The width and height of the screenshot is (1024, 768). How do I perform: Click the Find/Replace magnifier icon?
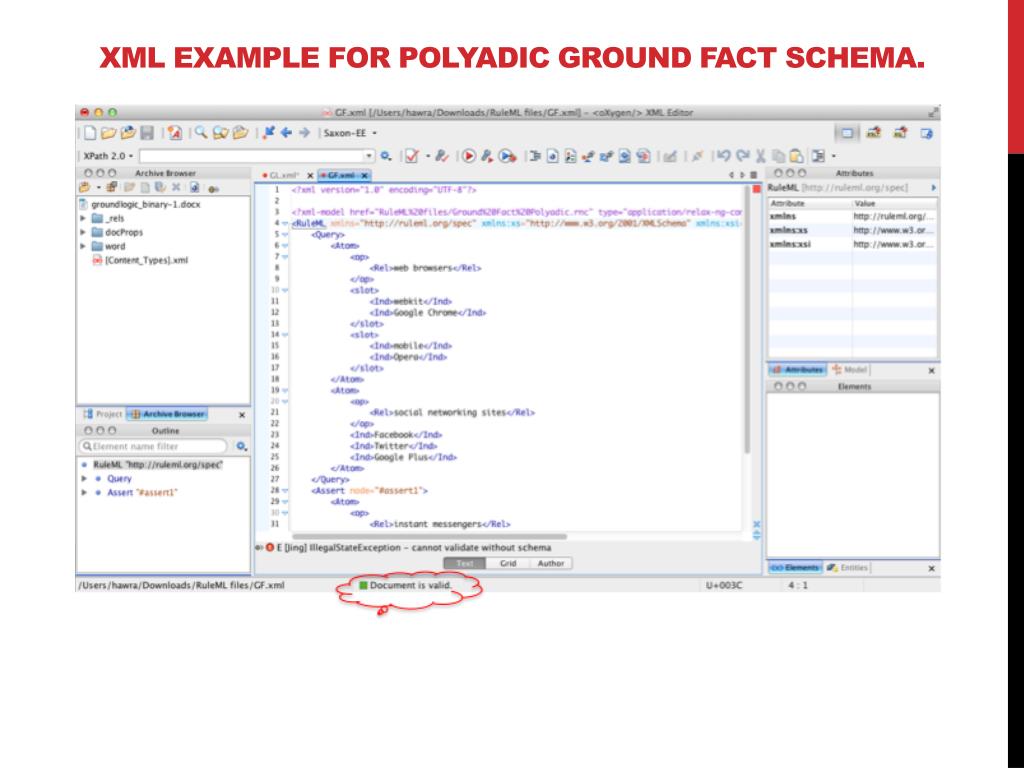click(200, 133)
